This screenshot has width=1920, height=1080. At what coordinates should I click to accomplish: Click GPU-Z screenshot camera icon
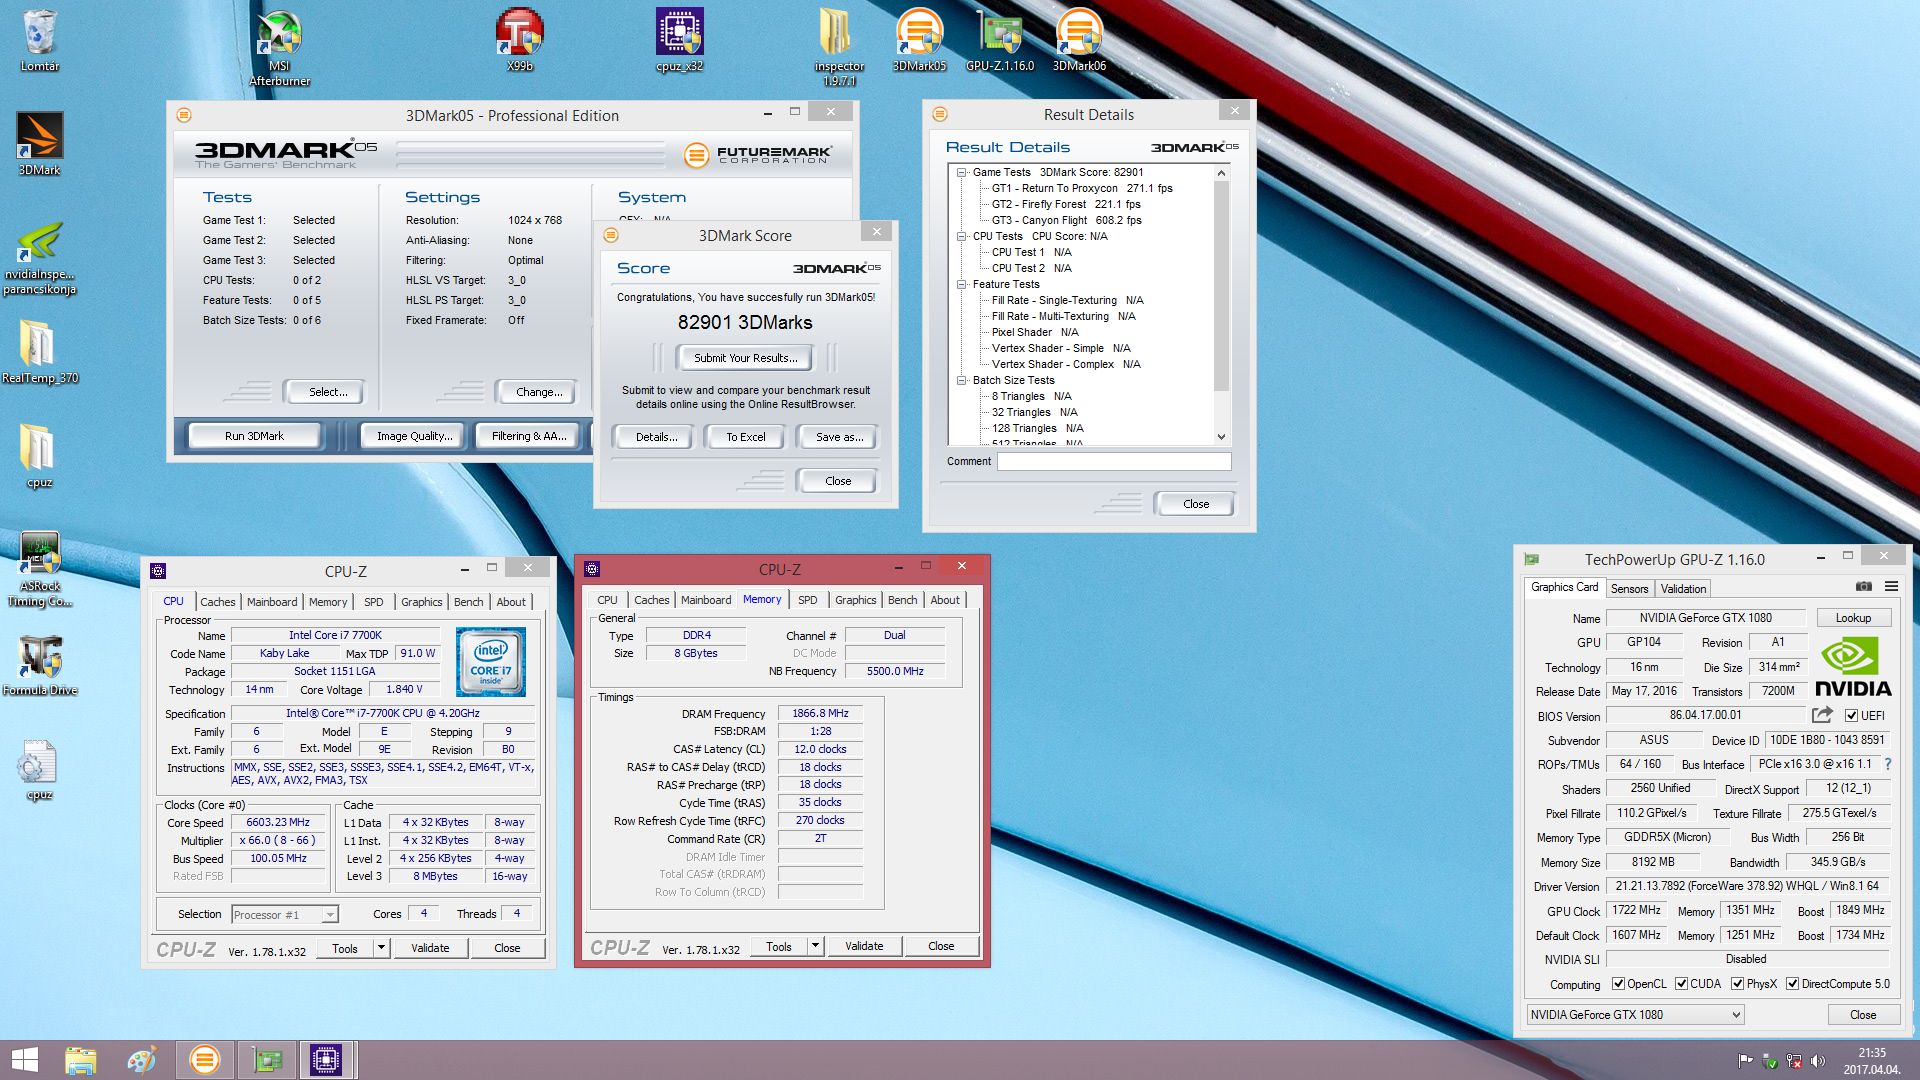point(1864,587)
